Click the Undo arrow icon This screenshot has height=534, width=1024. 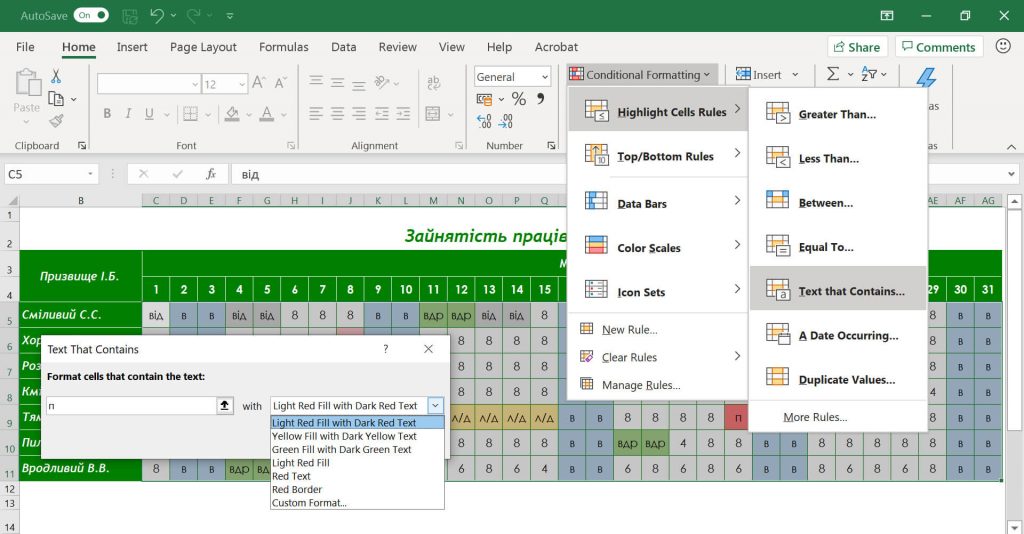(156, 15)
